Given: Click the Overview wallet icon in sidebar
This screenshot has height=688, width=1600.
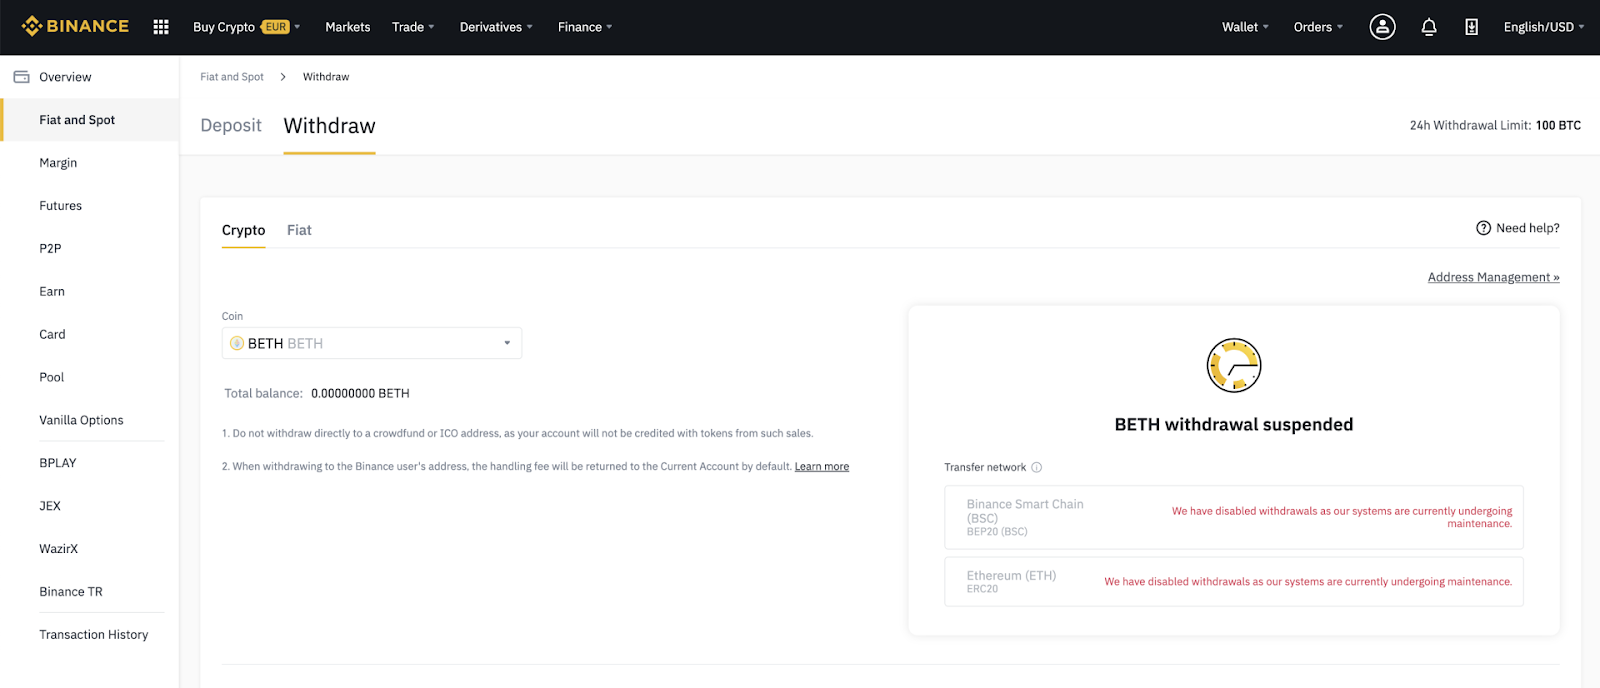Looking at the screenshot, I should pos(21,77).
